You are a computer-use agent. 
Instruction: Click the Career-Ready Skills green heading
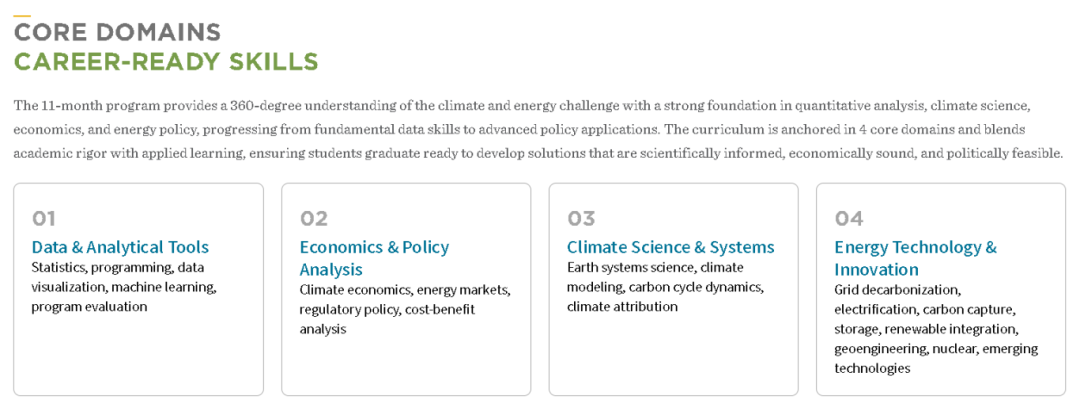[166, 62]
